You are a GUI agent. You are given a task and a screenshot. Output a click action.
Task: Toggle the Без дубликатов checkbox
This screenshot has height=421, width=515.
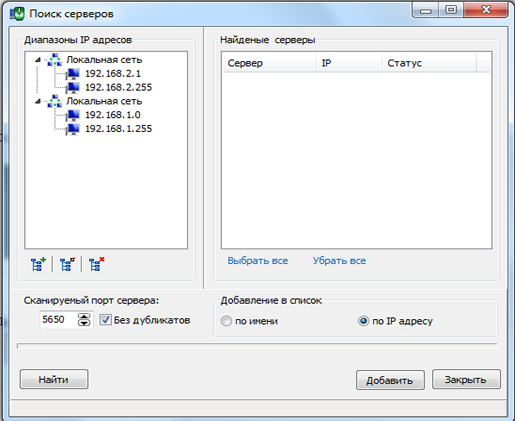pyautogui.click(x=106, y=320)
